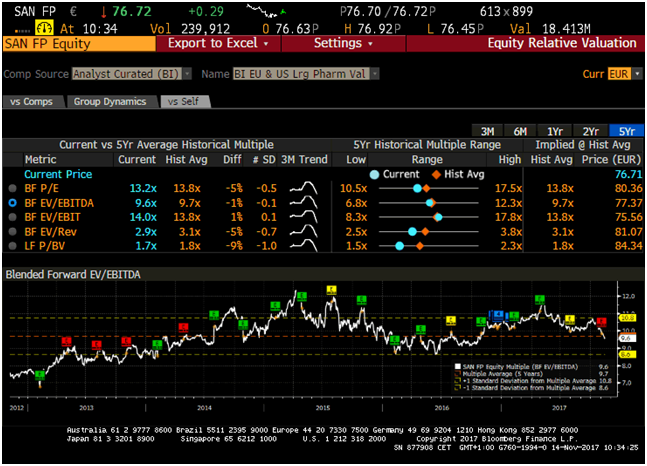The image size is (647, 466).
Task: Open the 3M Trend sparkline for BF EV/Rev
Action: pos(303,231)
